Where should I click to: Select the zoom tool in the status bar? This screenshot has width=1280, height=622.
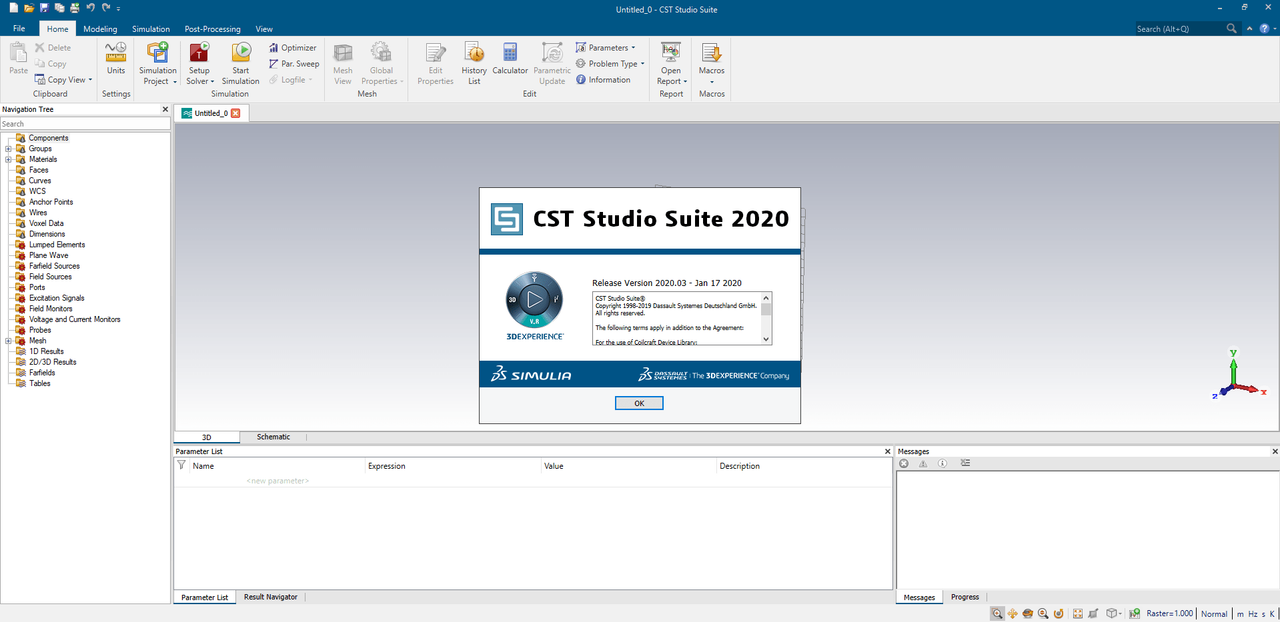[997, 613]
